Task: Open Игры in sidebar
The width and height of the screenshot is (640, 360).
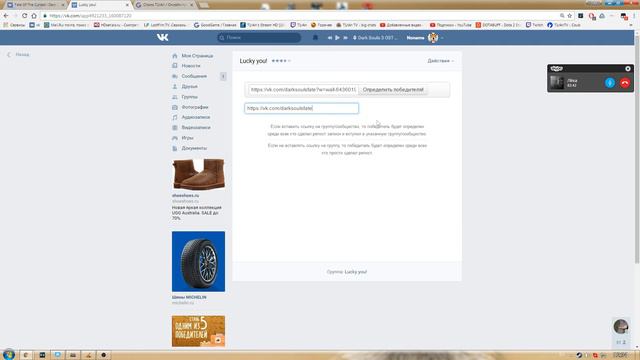Action: 187,138
